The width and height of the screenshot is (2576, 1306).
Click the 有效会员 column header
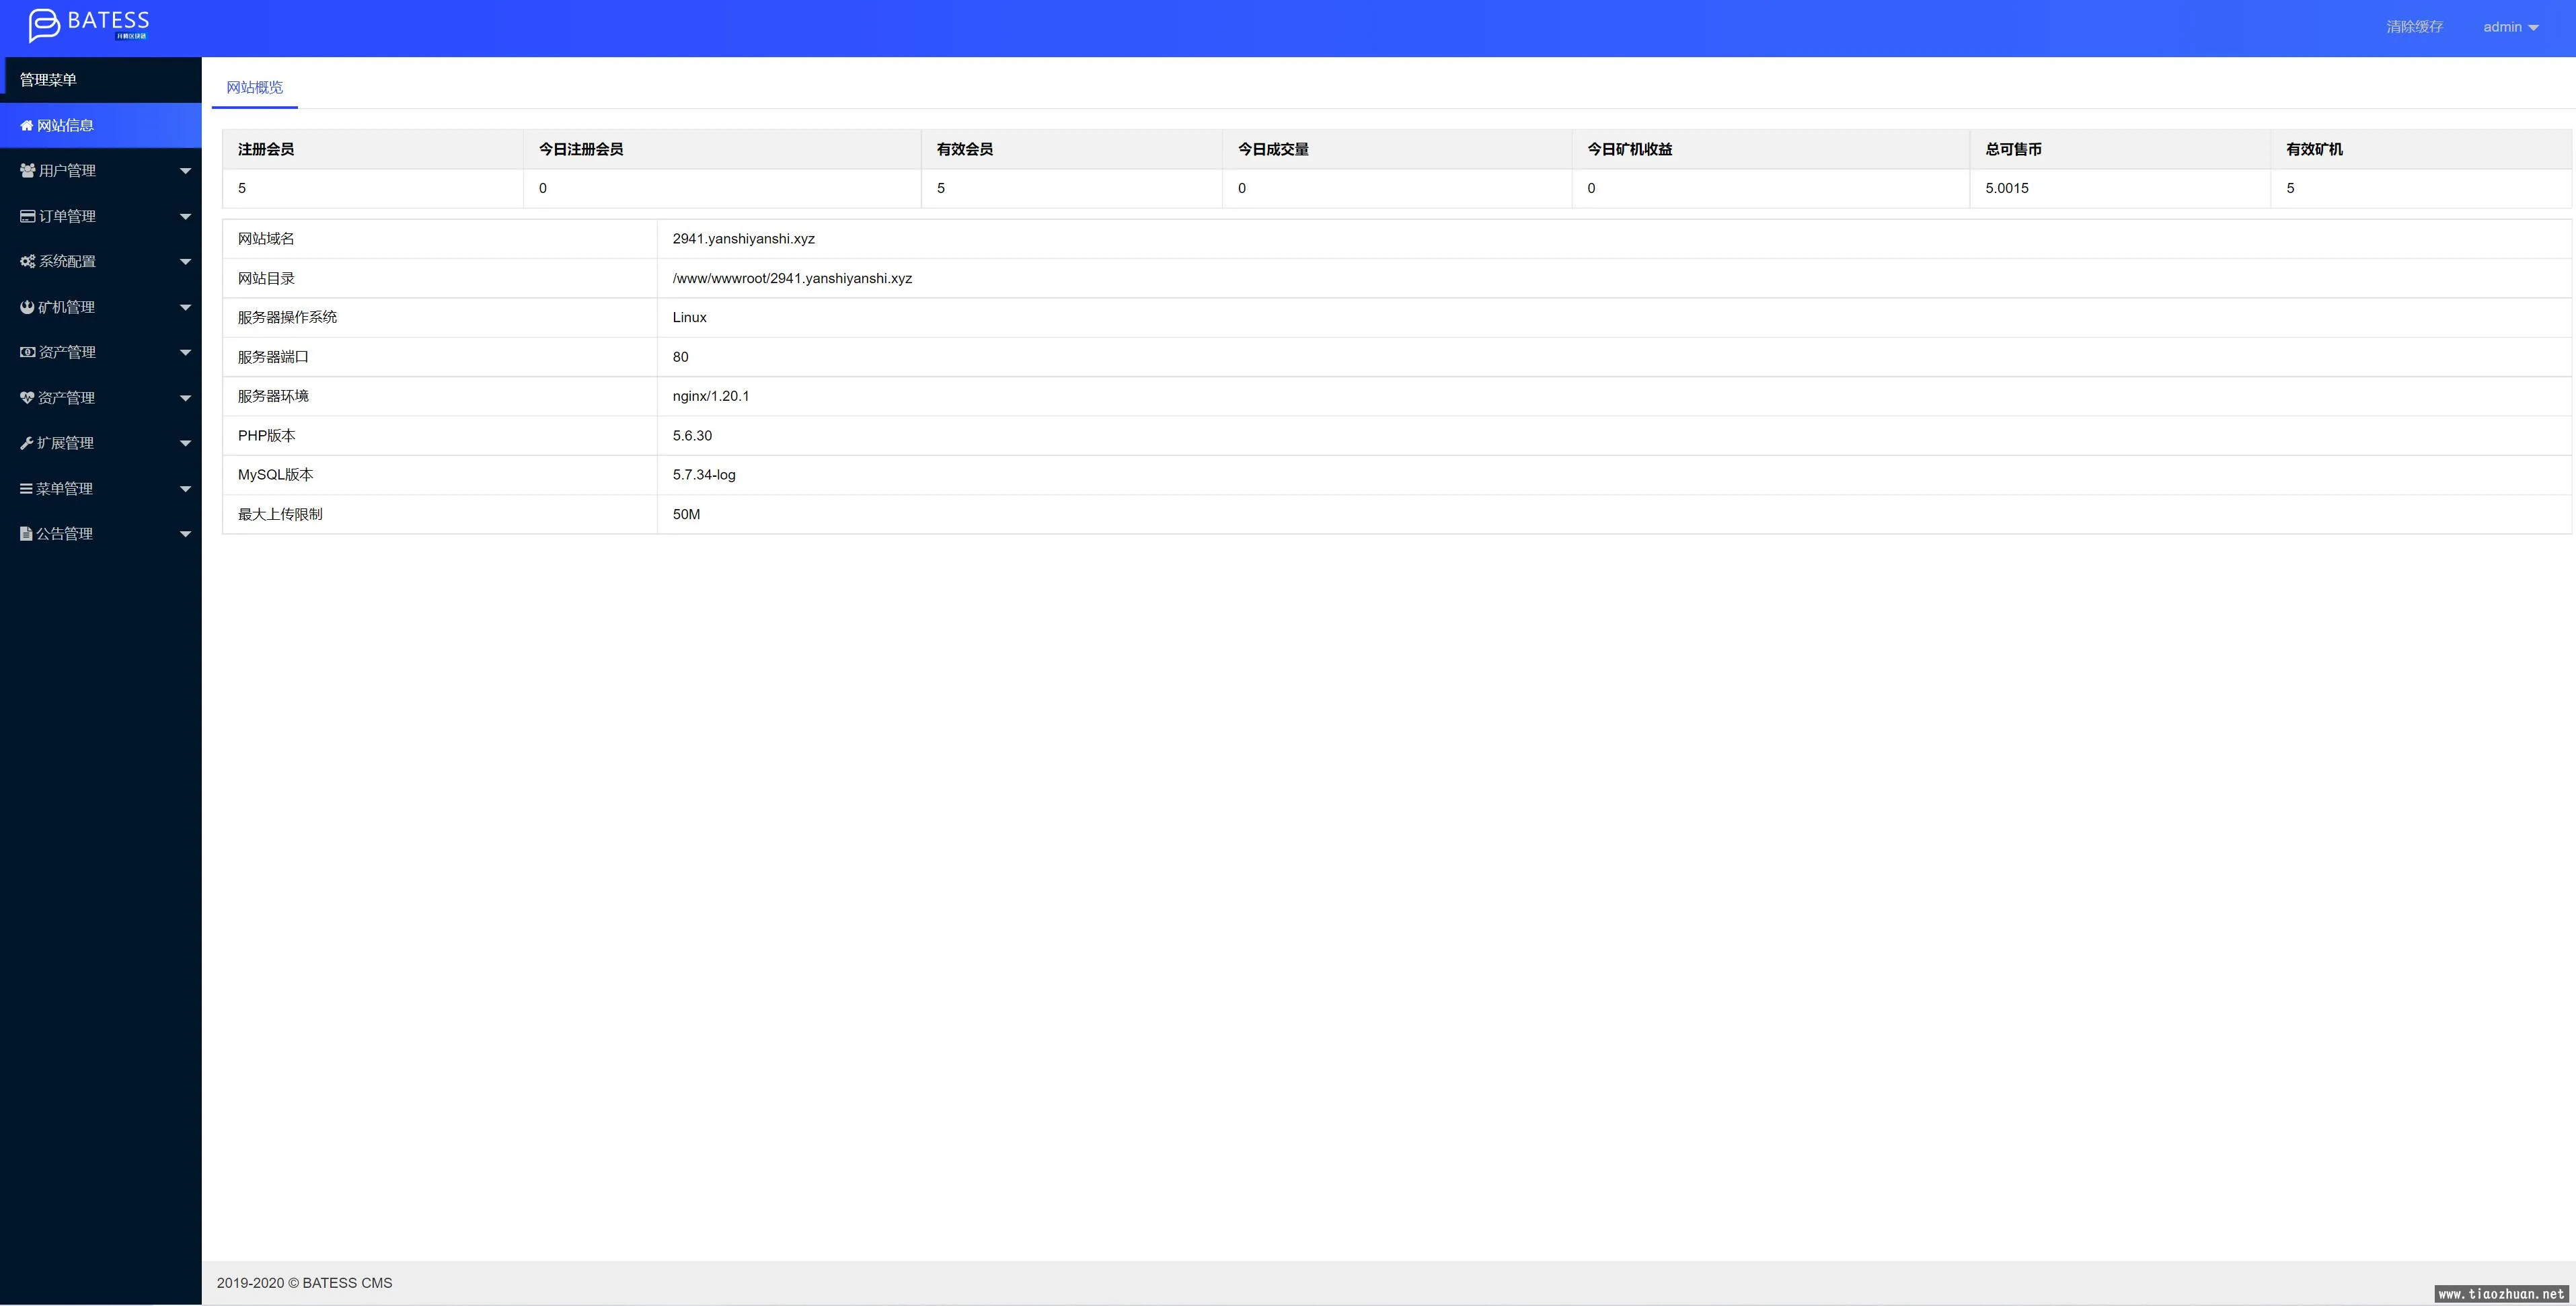965,149
